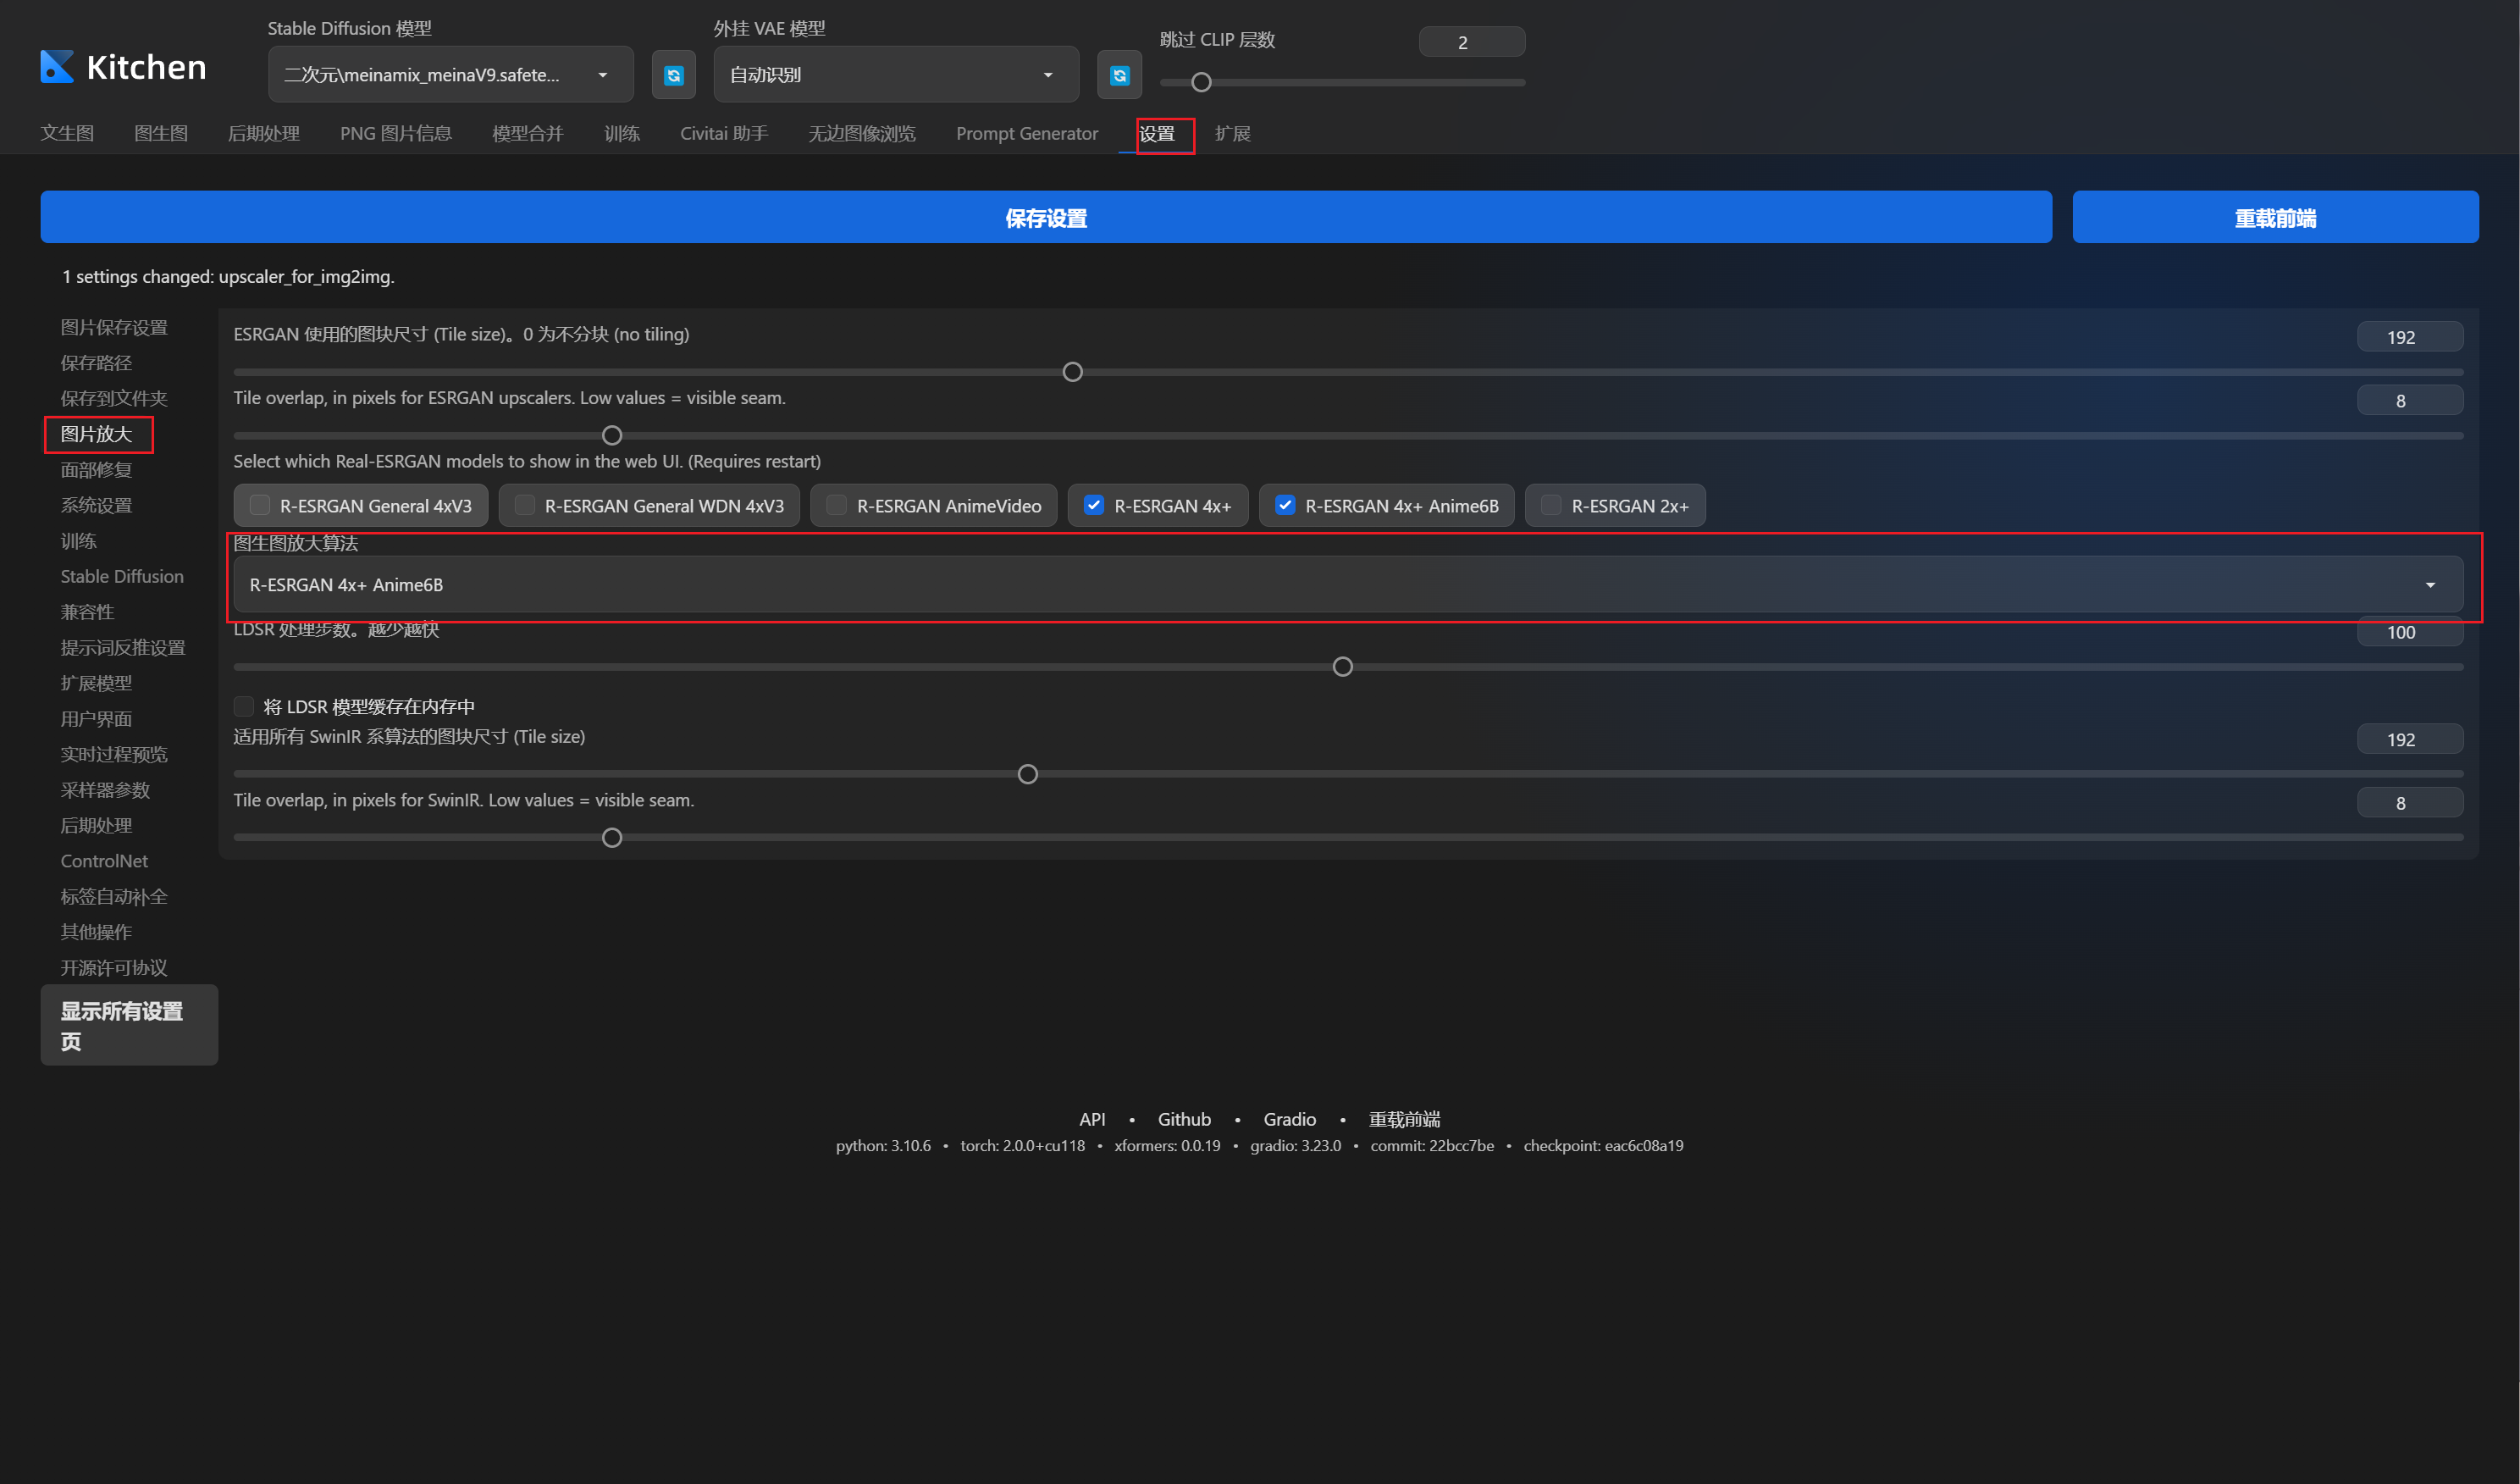Screen dimensions: 2520x1484
Task: Click the ESRGAN tile size value field
Action: coord(2409,337)
